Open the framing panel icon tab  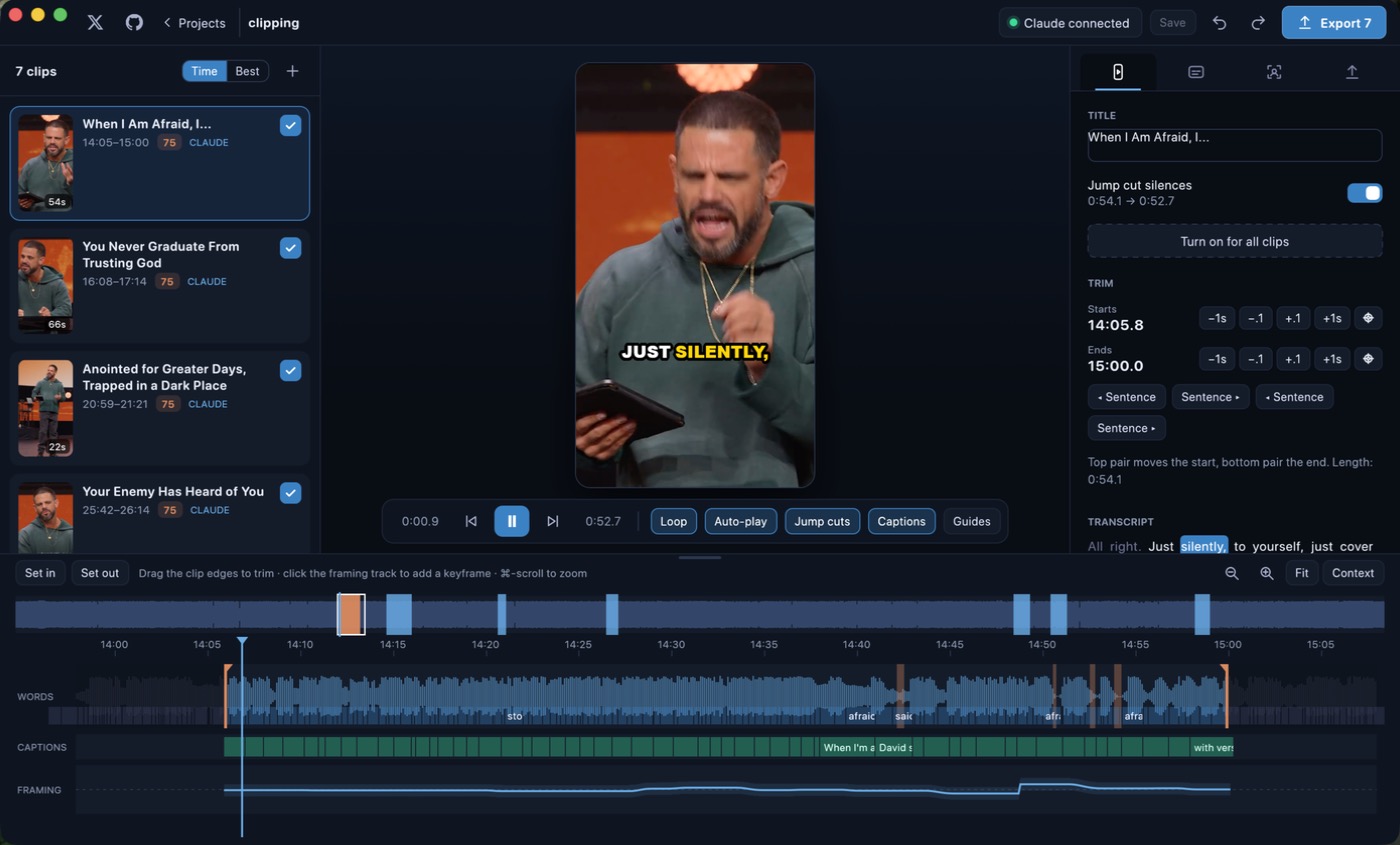[x=1274, y=72]
